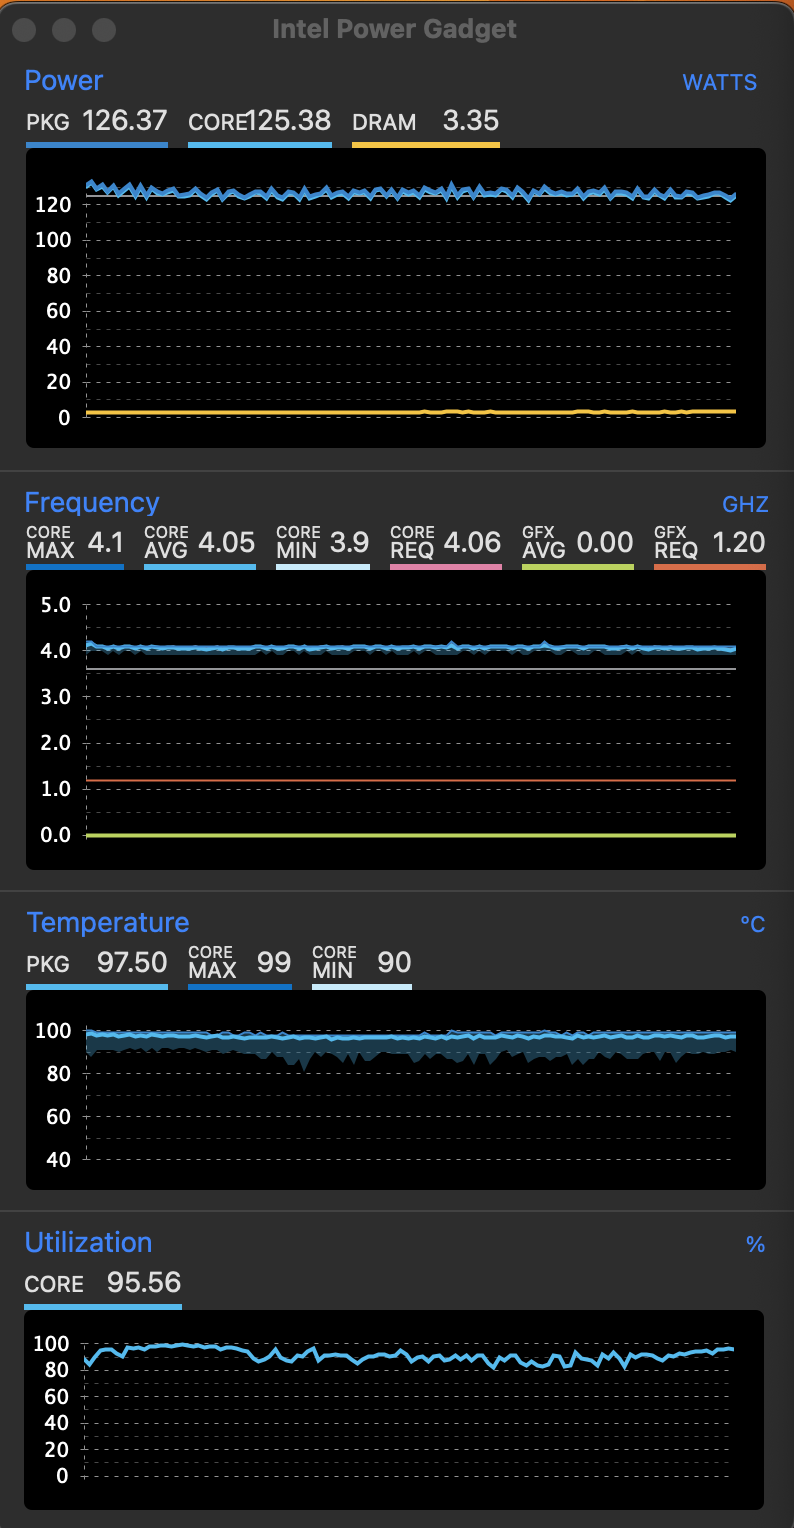This screenshot has width=794, height=1528.
Task: Click the Power graph area
Action: coord(396,298)
